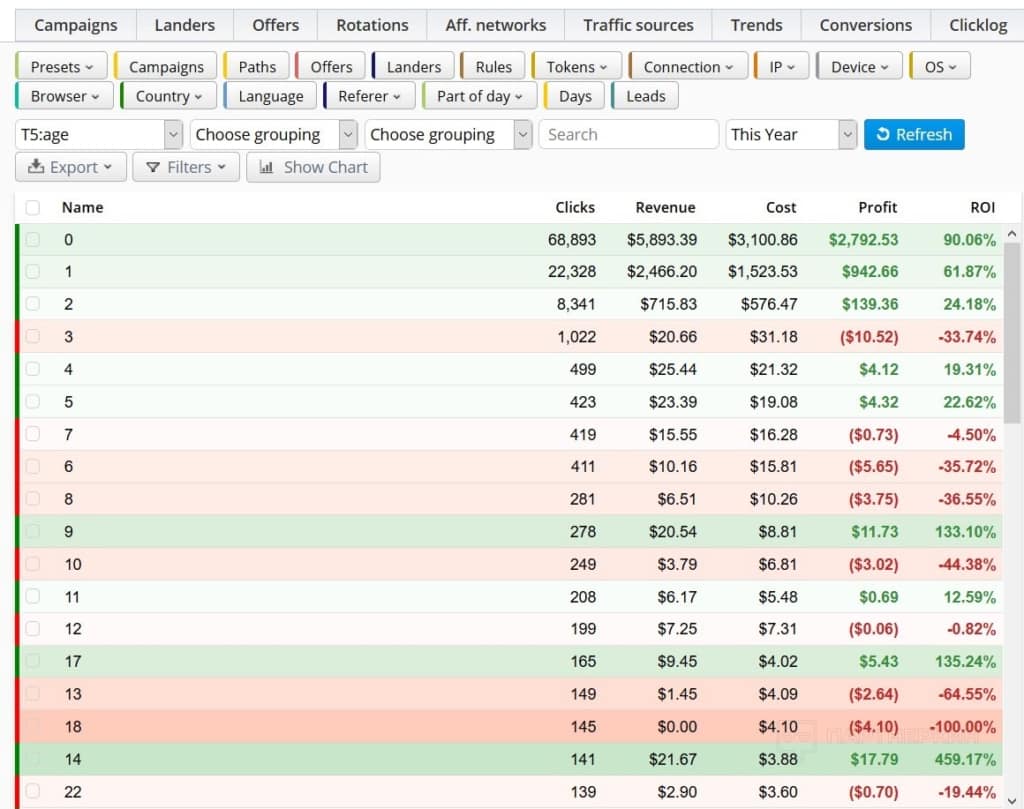Open the Filters dropdown

186,167
